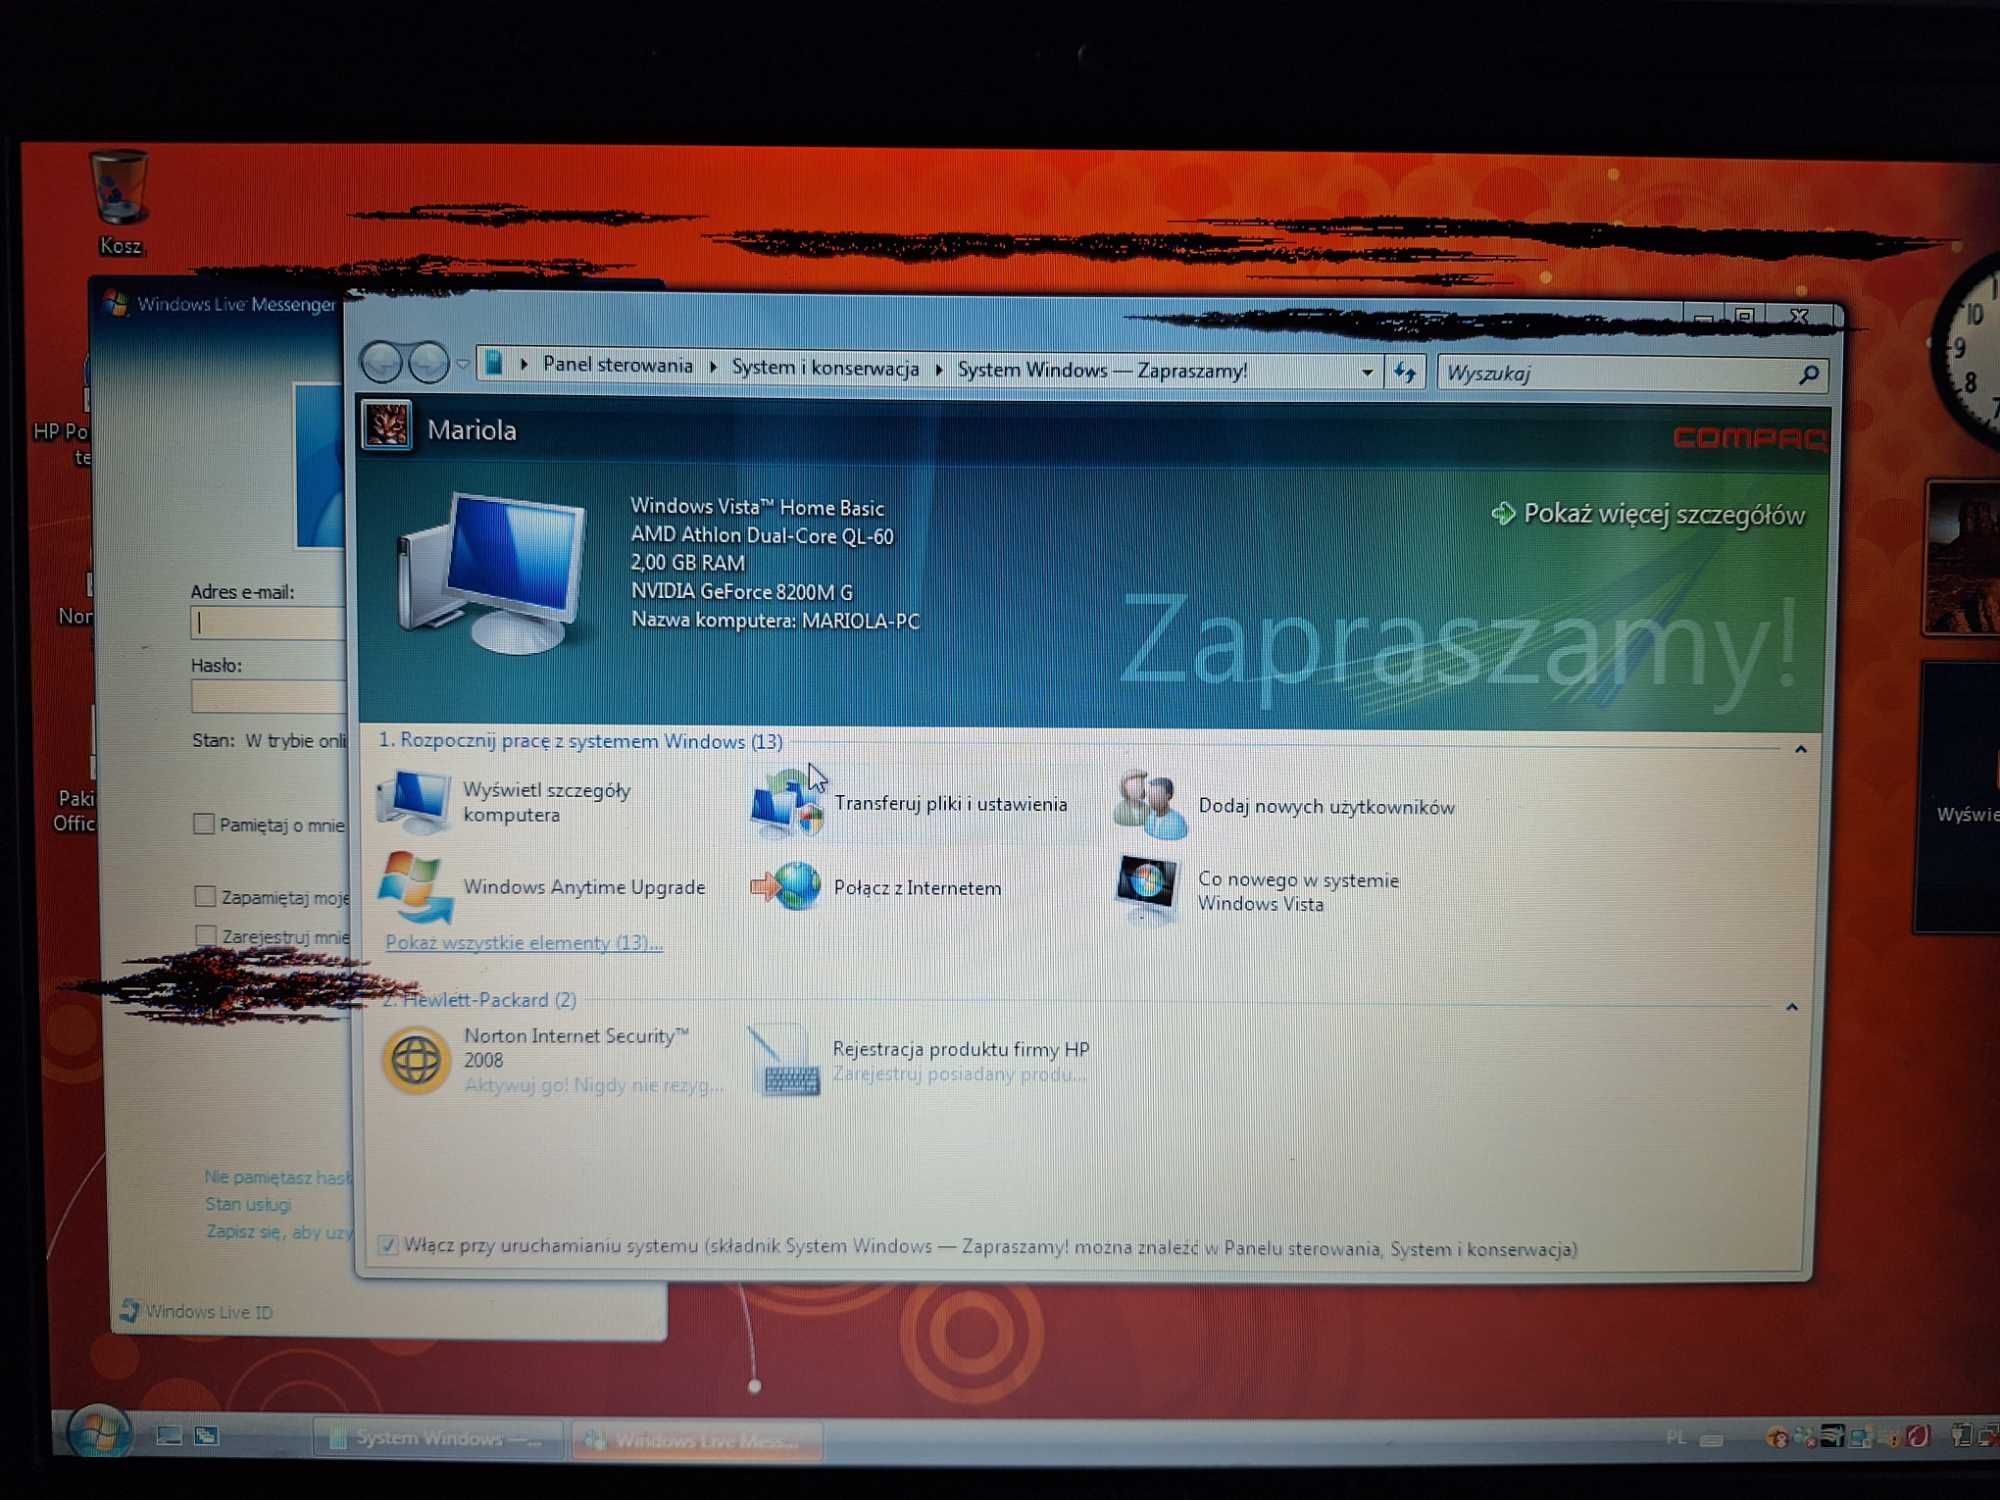
Task: Open recent pages dropdown beside navigation arrows
Action: [x=463, y=364]
